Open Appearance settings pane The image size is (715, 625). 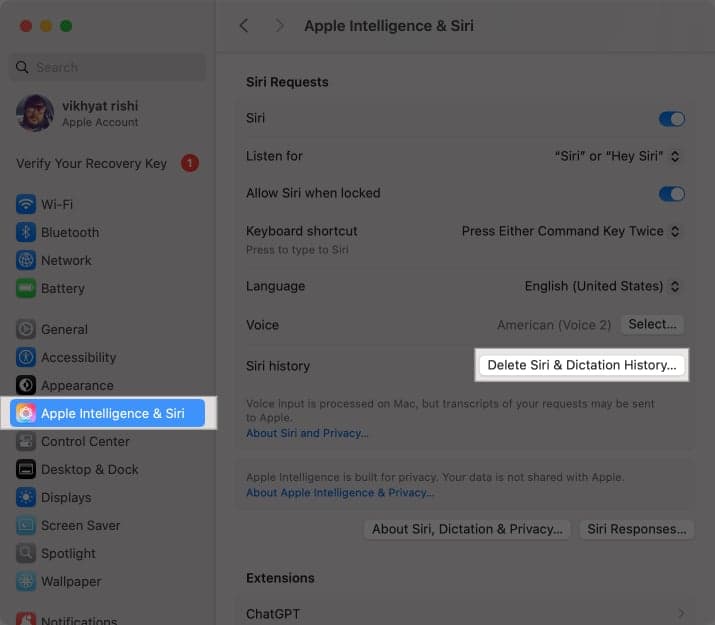pyautogui.click(x=108, y=385)
